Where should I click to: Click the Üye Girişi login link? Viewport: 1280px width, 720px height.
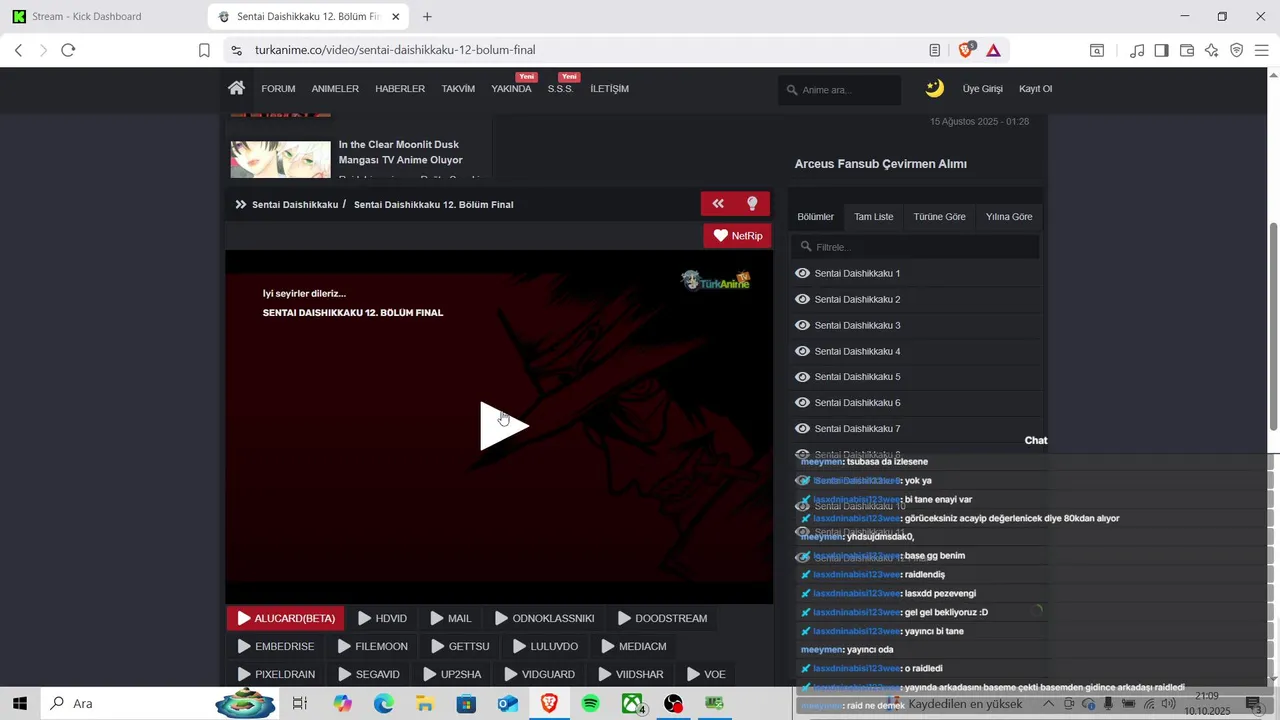pos(982,89)
